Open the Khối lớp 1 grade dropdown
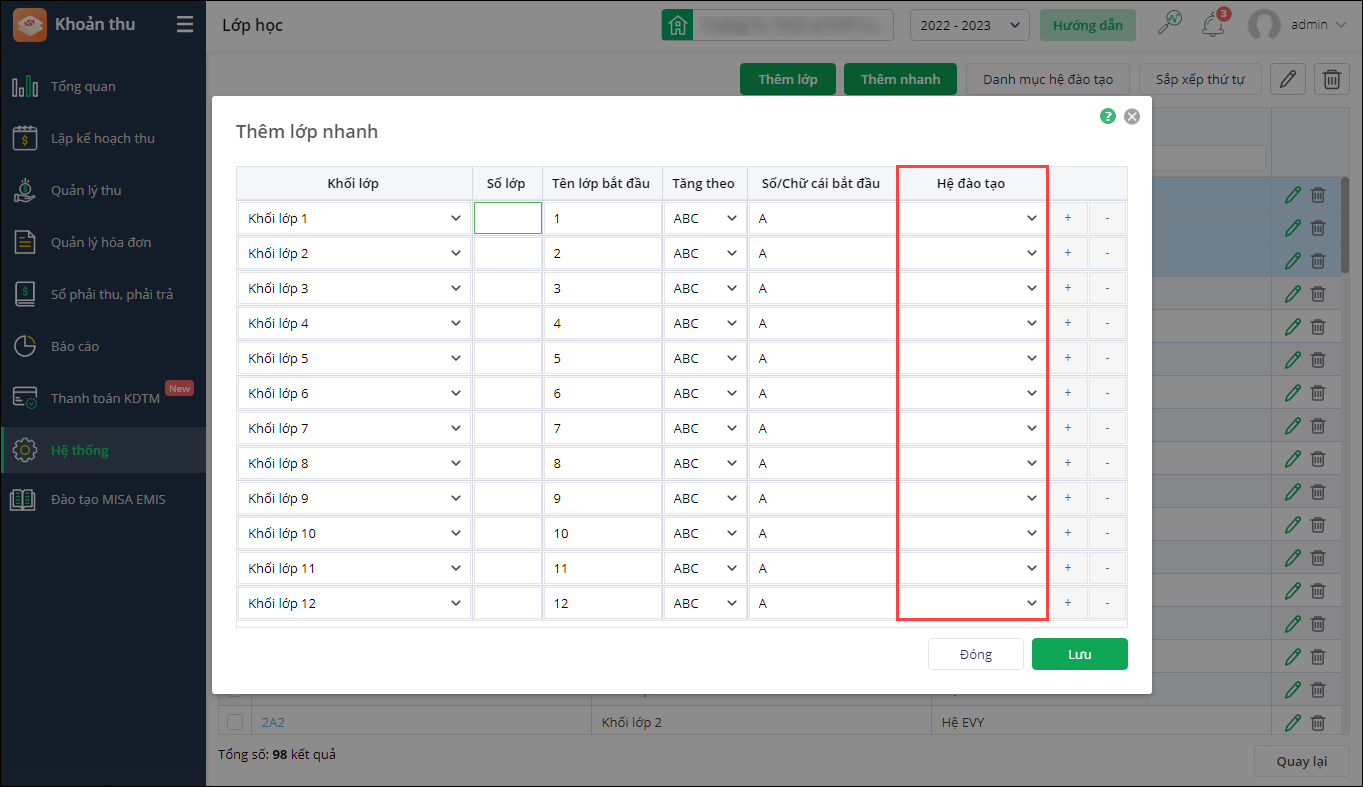This screenshot has width=1363, height=787. tap(354, 218)
